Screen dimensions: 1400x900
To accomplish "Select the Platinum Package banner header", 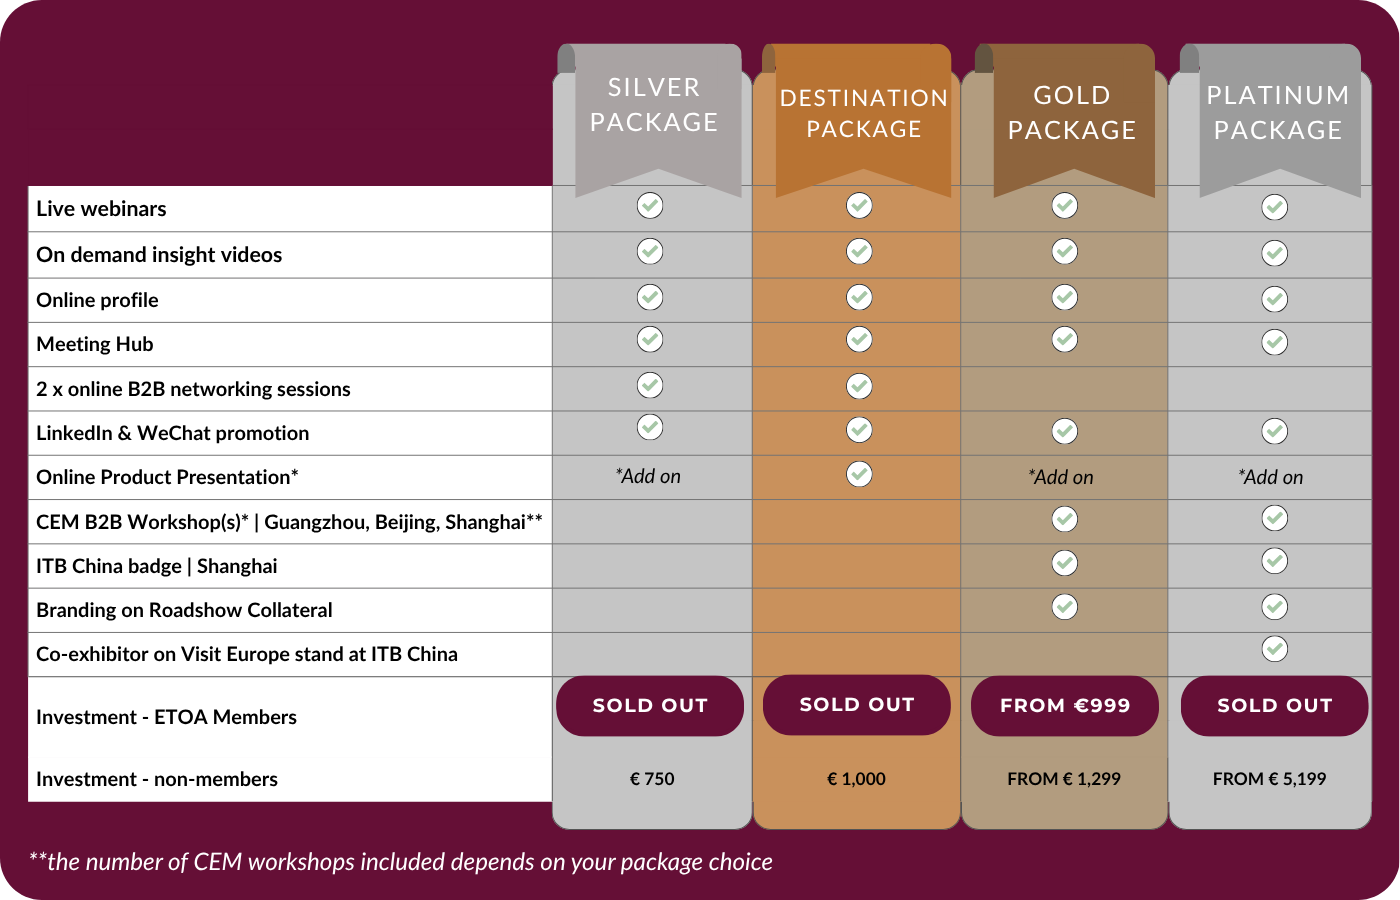I will (1278, 113).
